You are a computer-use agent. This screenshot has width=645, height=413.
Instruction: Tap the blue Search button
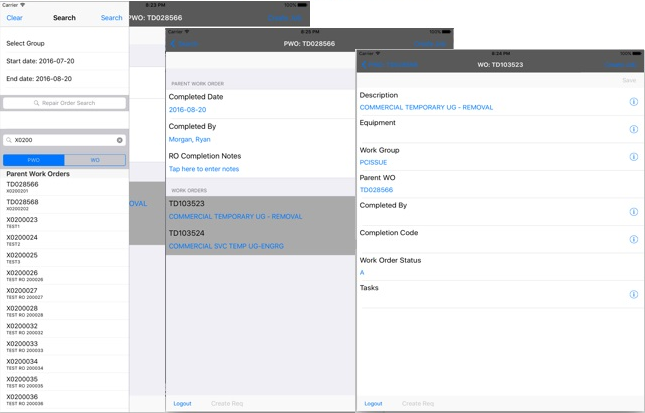pyautogui.click(x=111, y=18)
